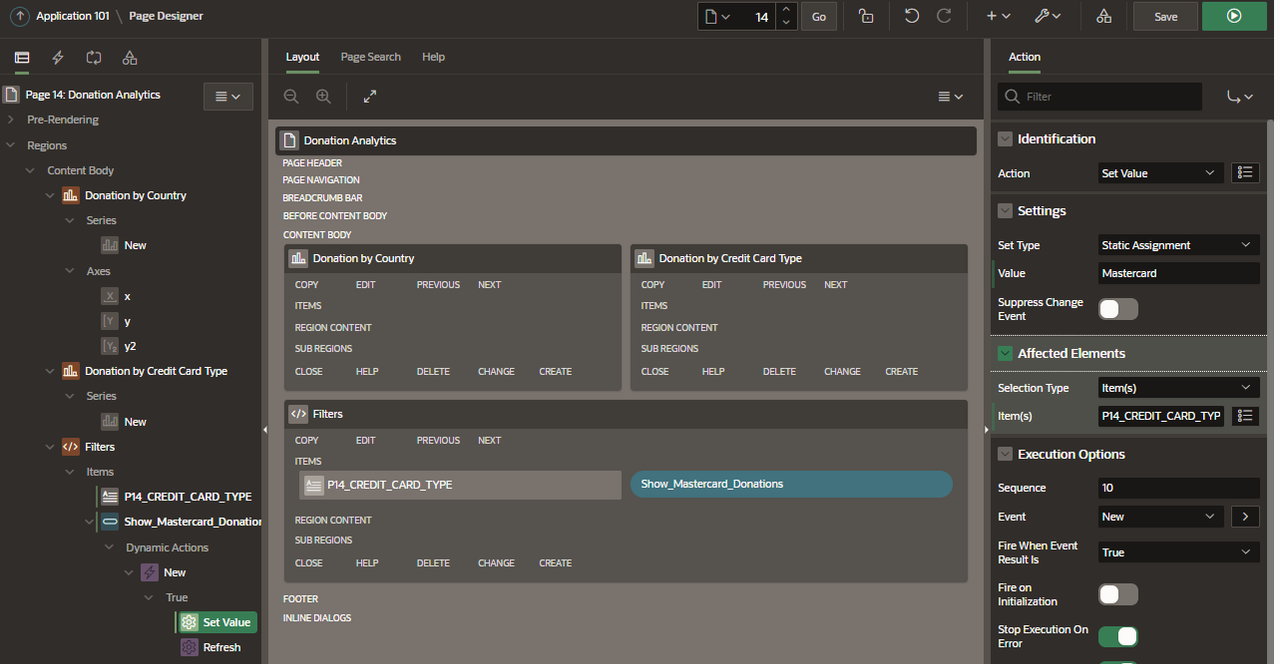The height and width of the screenshot is (664, 1280).
Task: Select the Set Value tree node
Action: pyautogui.click(x=217, y=622)
